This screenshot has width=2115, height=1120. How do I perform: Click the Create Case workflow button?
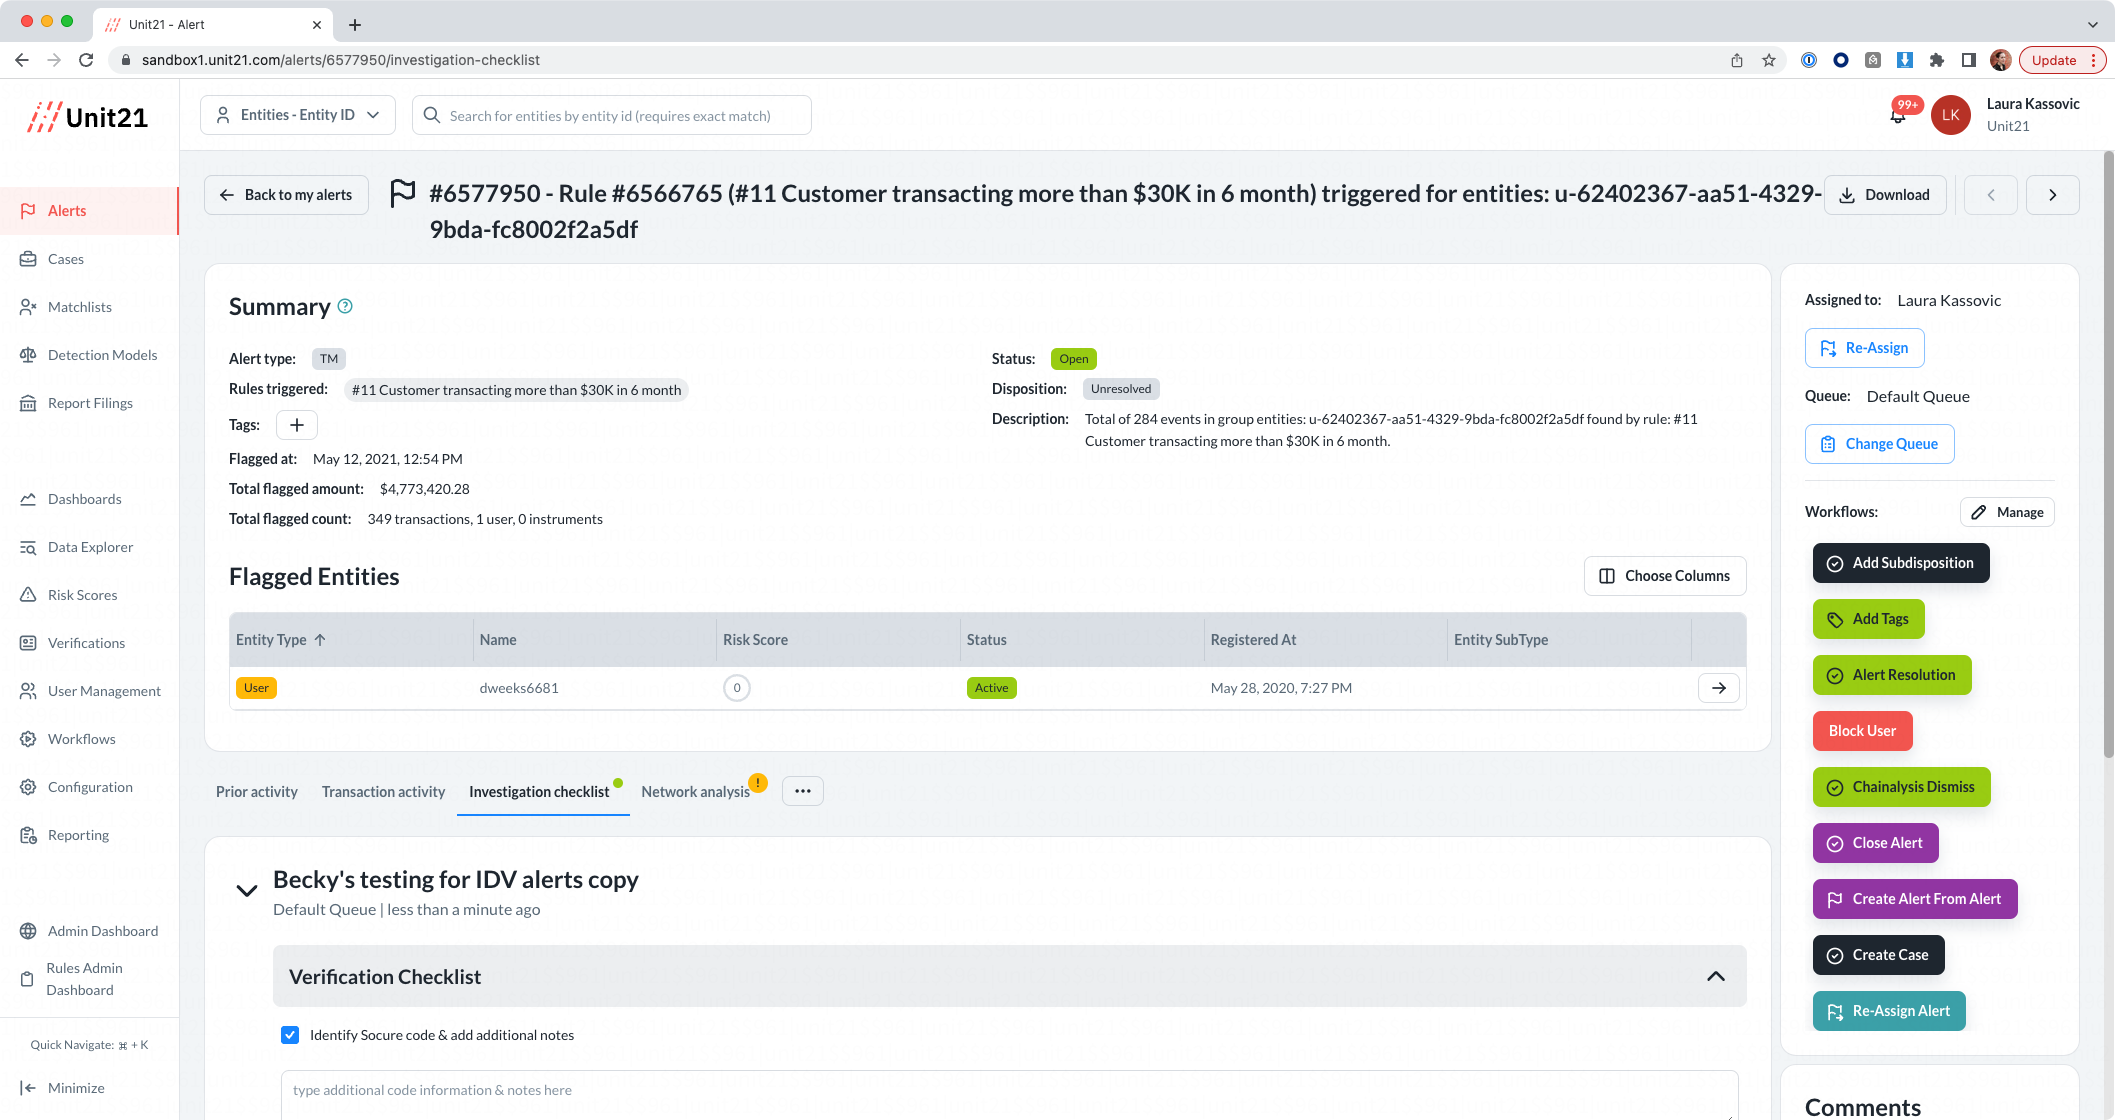(1878, 955)
